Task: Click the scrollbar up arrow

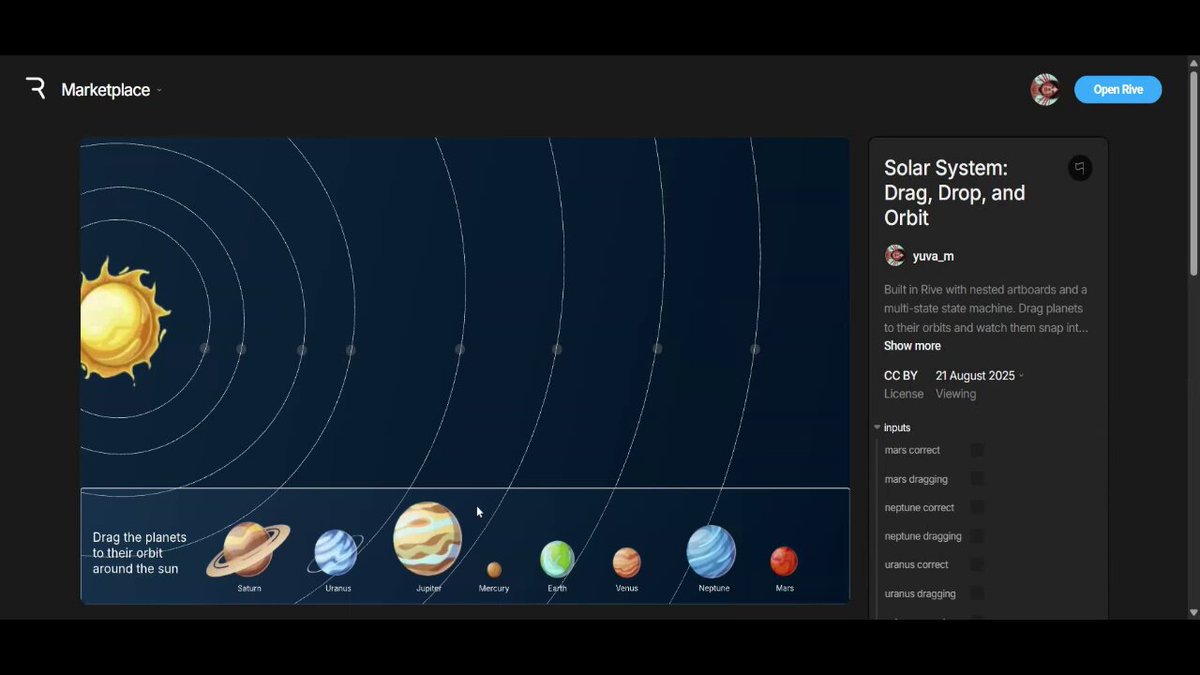Action: (1193, 63)
